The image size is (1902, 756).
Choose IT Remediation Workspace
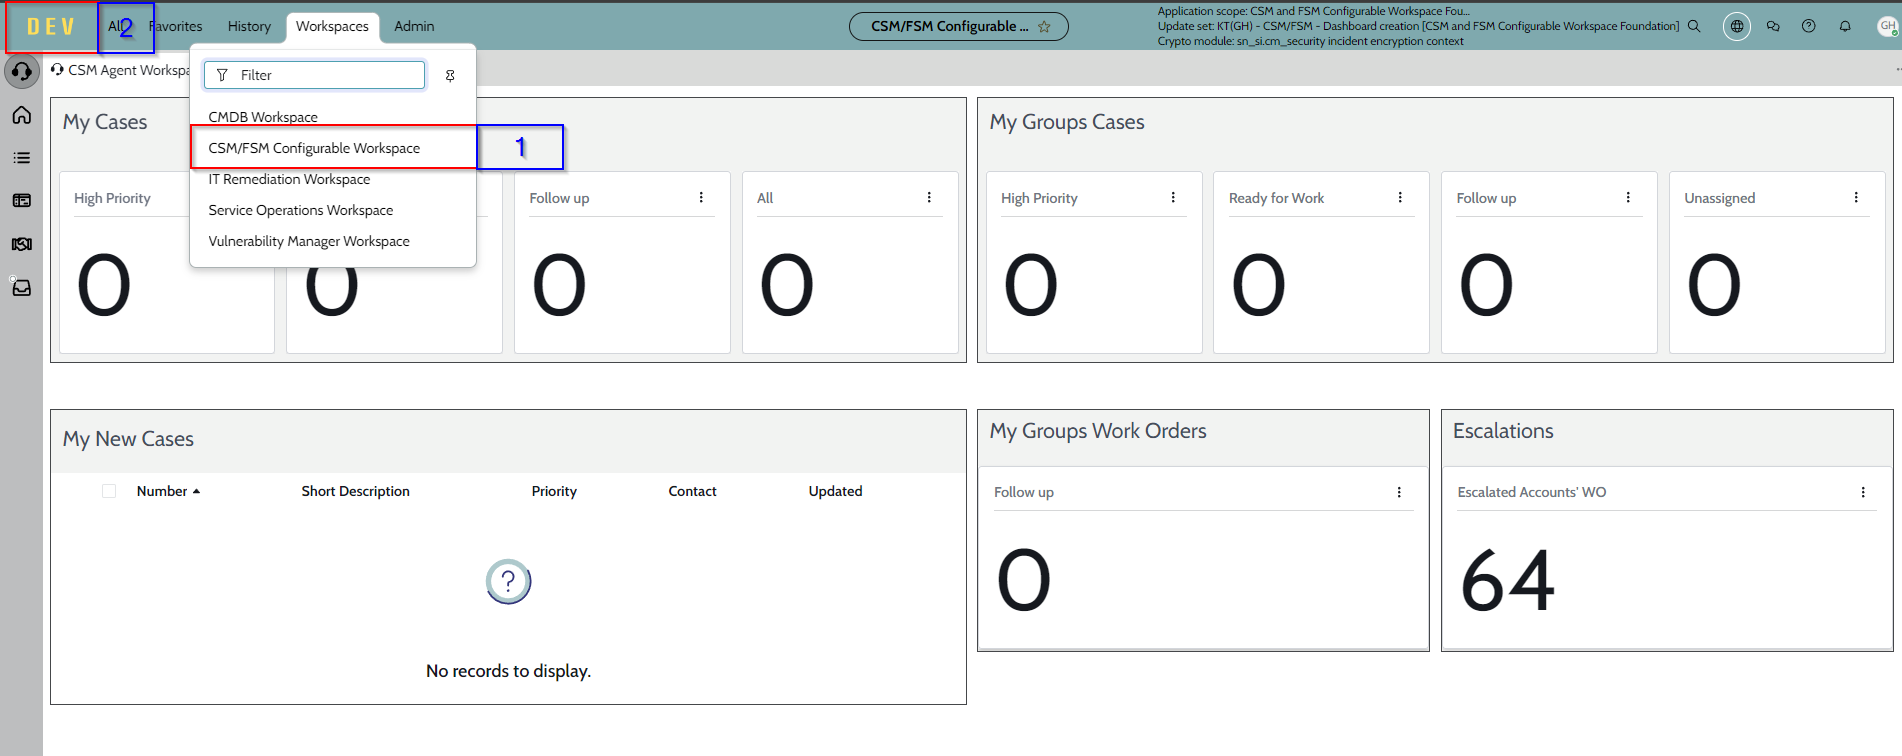[x=289, y=179]
